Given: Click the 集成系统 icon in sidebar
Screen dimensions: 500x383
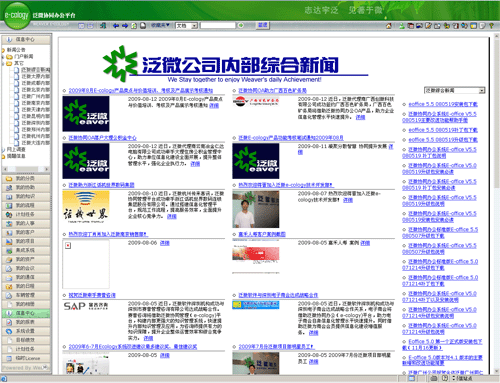Looking at the screenshot, I should [9, 250].
